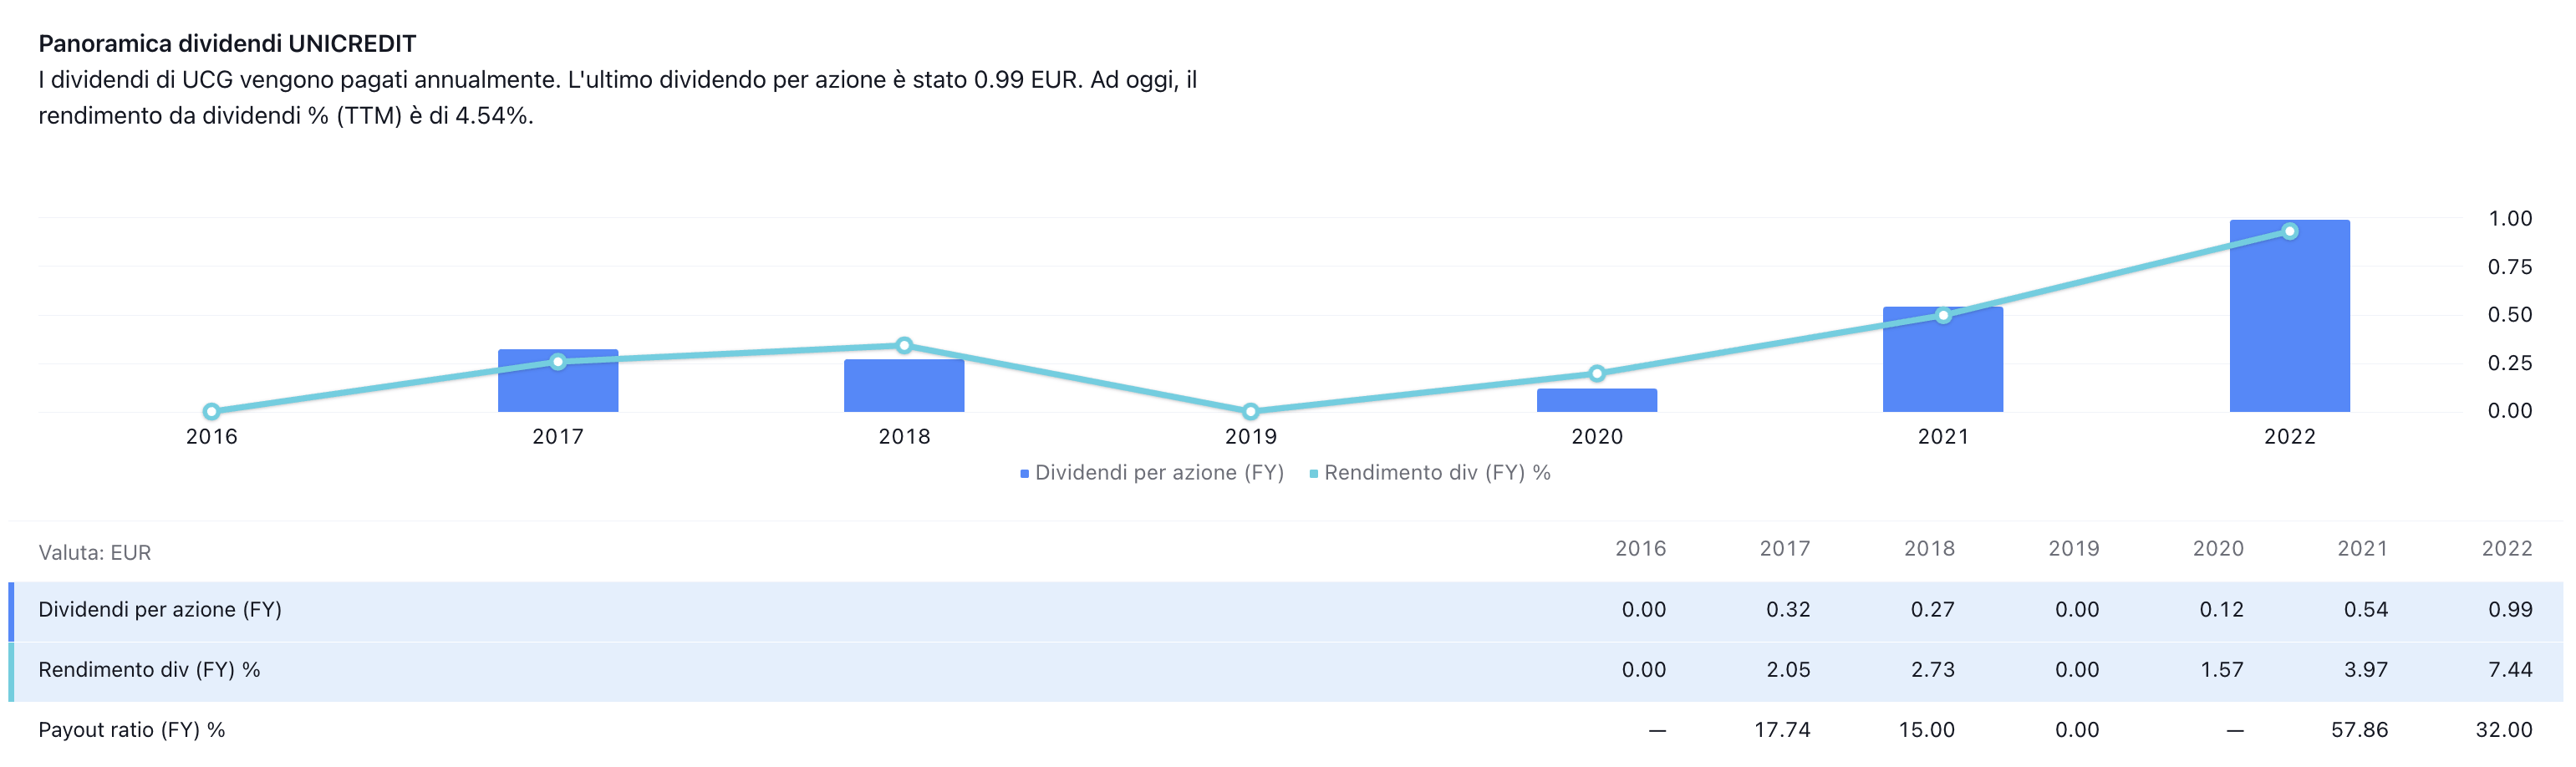Select the Rendimento div table row label
Image resolution: width=2576 pixels, height=767 pixels.
[149, 670]
